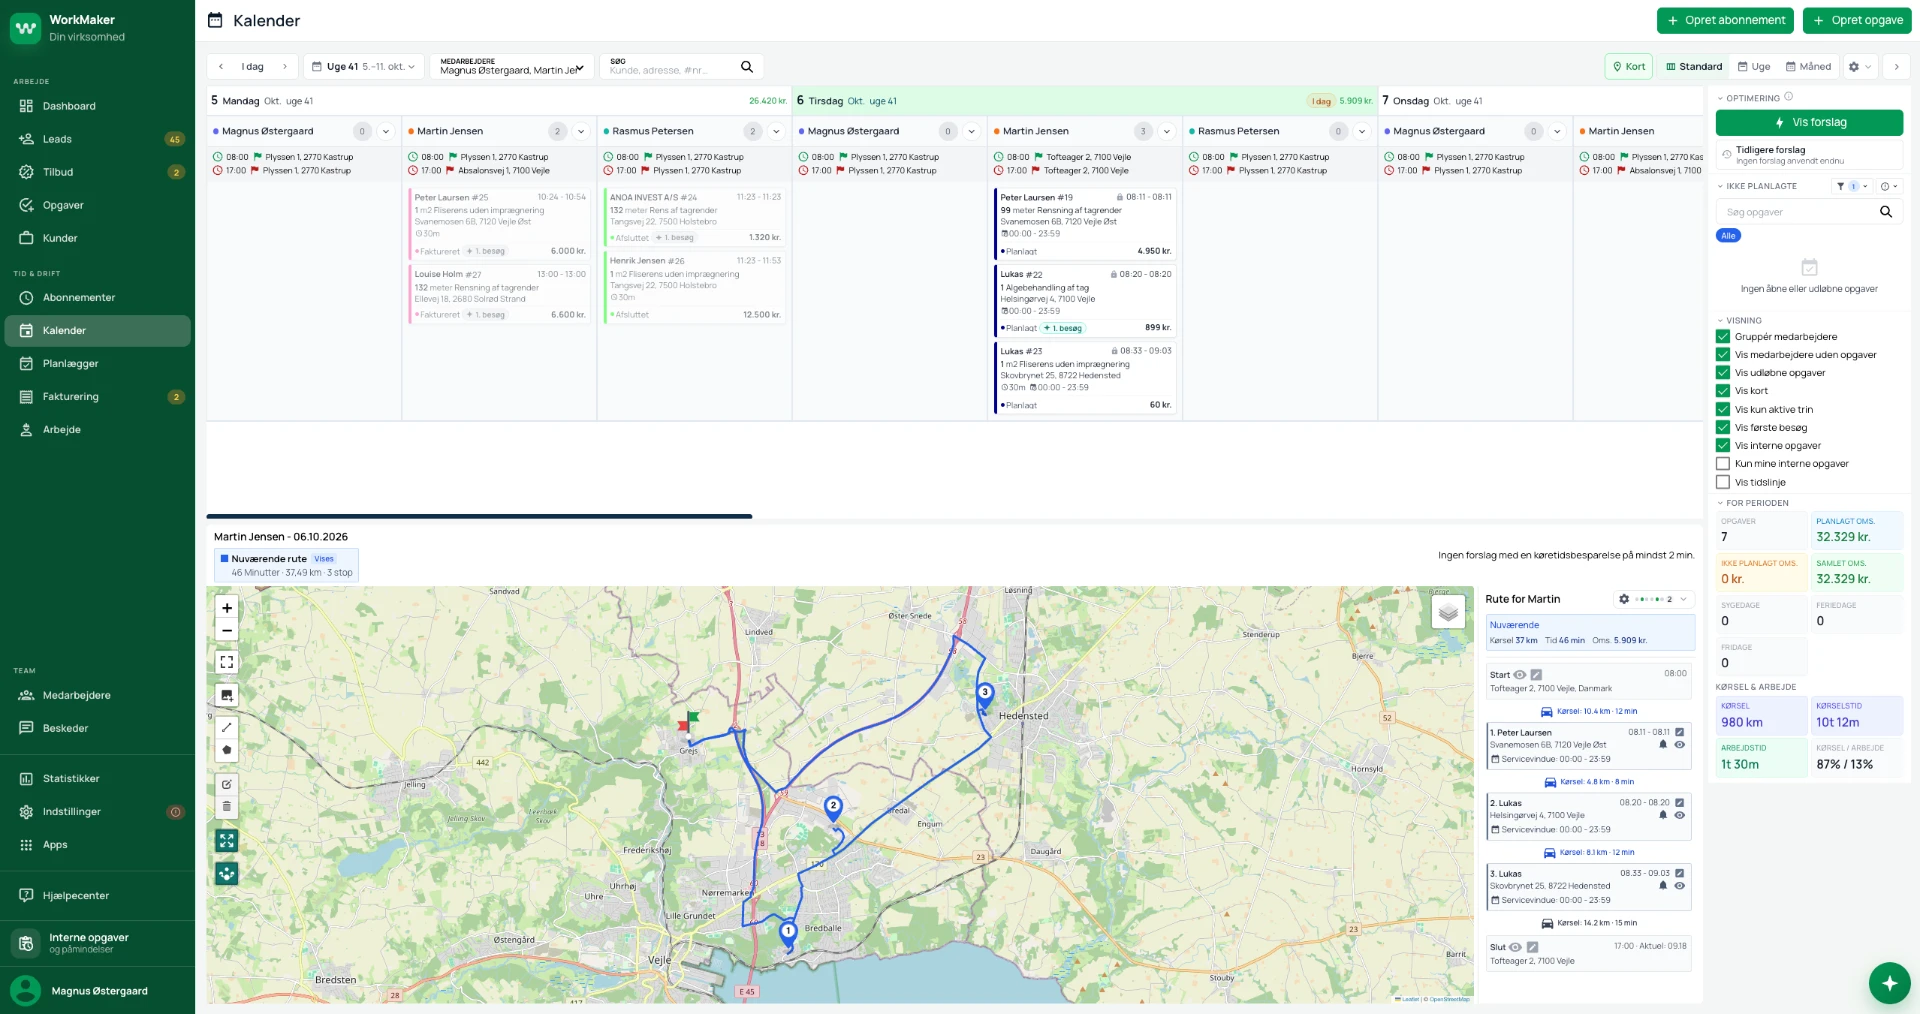
Task: Select the draw polygon map tool
Action: pos(227,750)
